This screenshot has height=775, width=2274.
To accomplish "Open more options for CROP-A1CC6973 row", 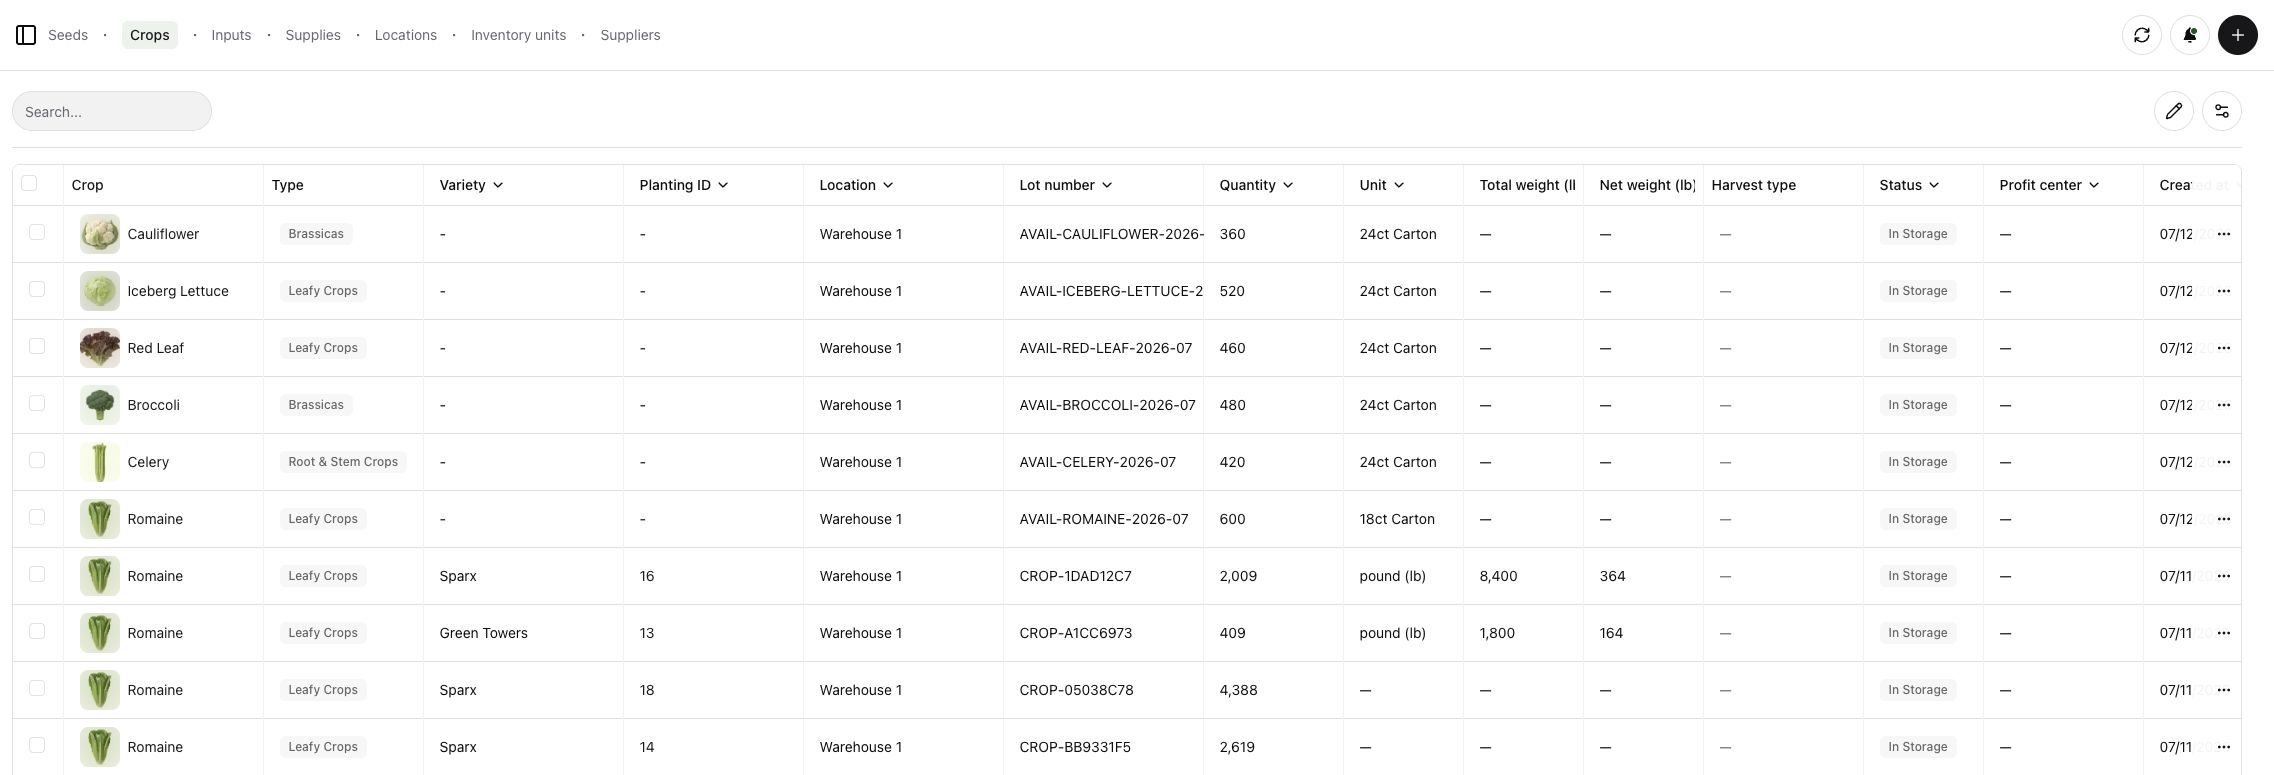I will click(2223, 633).
